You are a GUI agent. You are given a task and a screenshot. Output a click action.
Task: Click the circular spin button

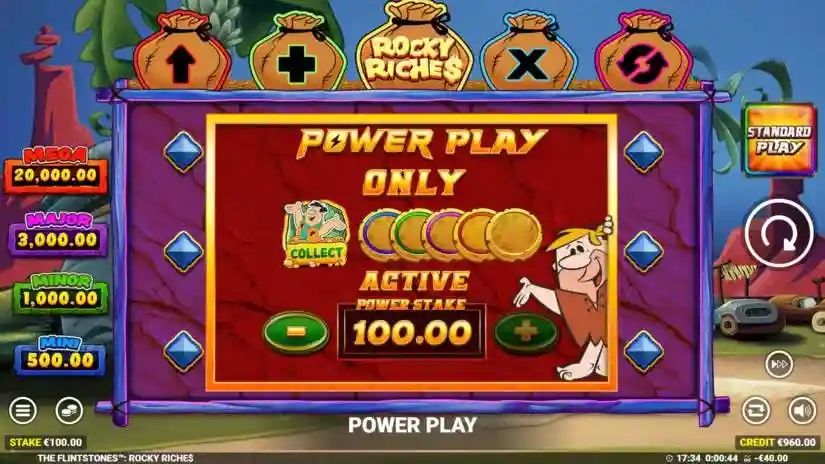pyautogui.click(x=779, y=233)
